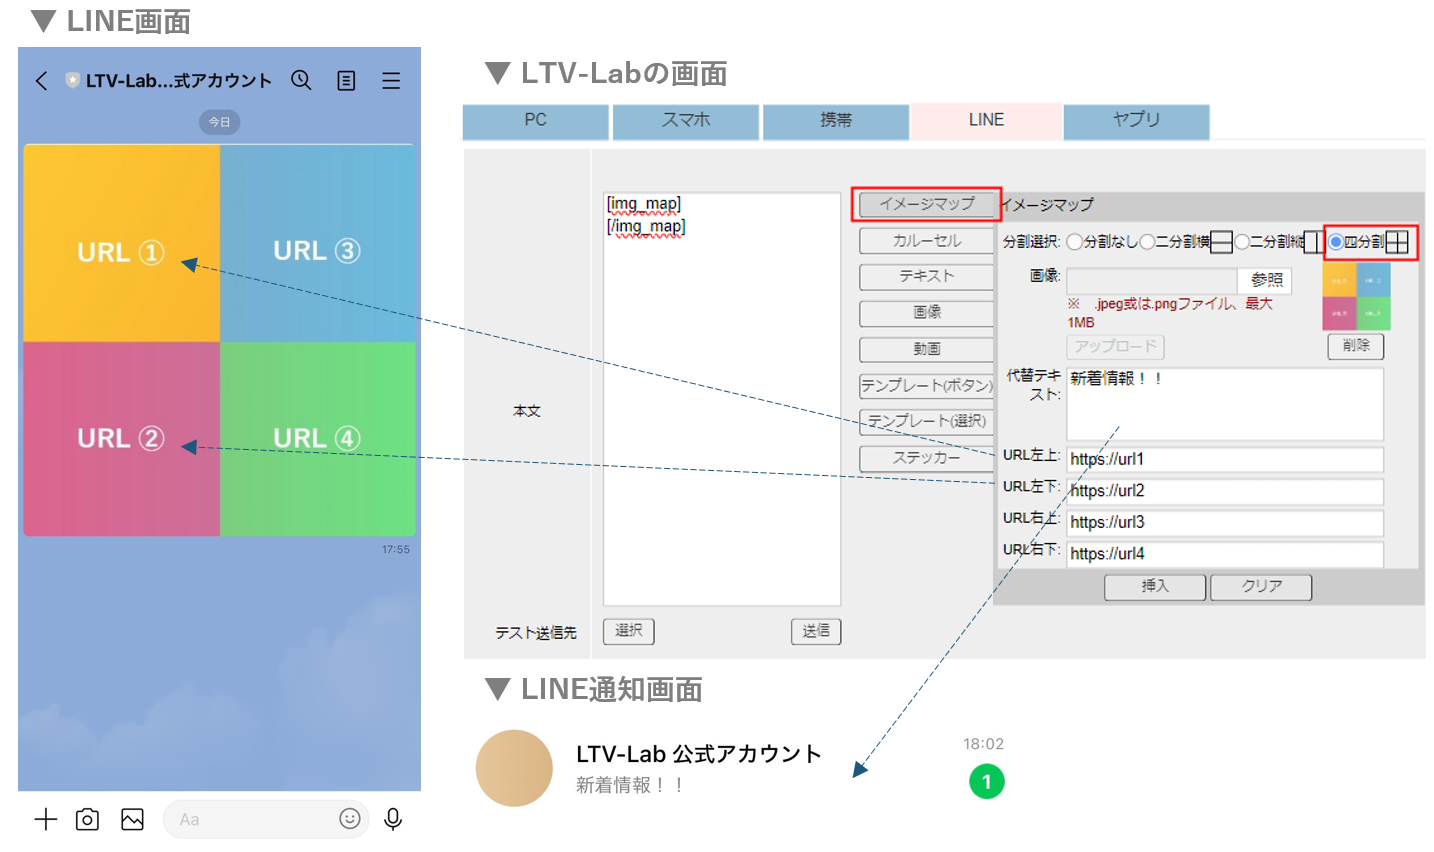Viewport: 1434px width, 852px height.
Task: Tap the photo gallery icon in message bar
Action: tap(132, 820)
